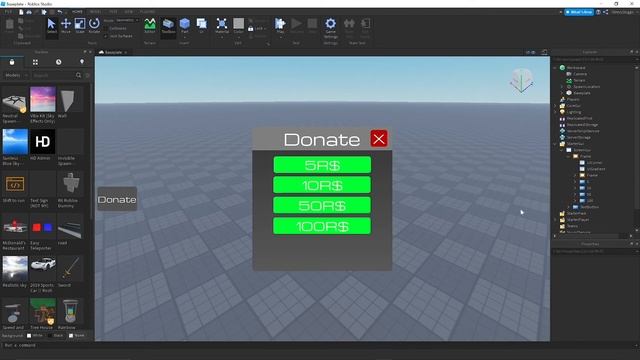Expand the Lighting node in Explorer
The width and height of the screenshot is (640, 360).
[555, 112]
